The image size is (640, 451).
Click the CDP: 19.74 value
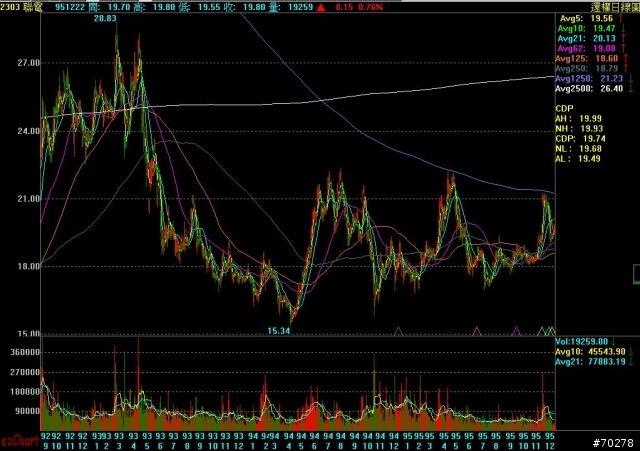580,139
